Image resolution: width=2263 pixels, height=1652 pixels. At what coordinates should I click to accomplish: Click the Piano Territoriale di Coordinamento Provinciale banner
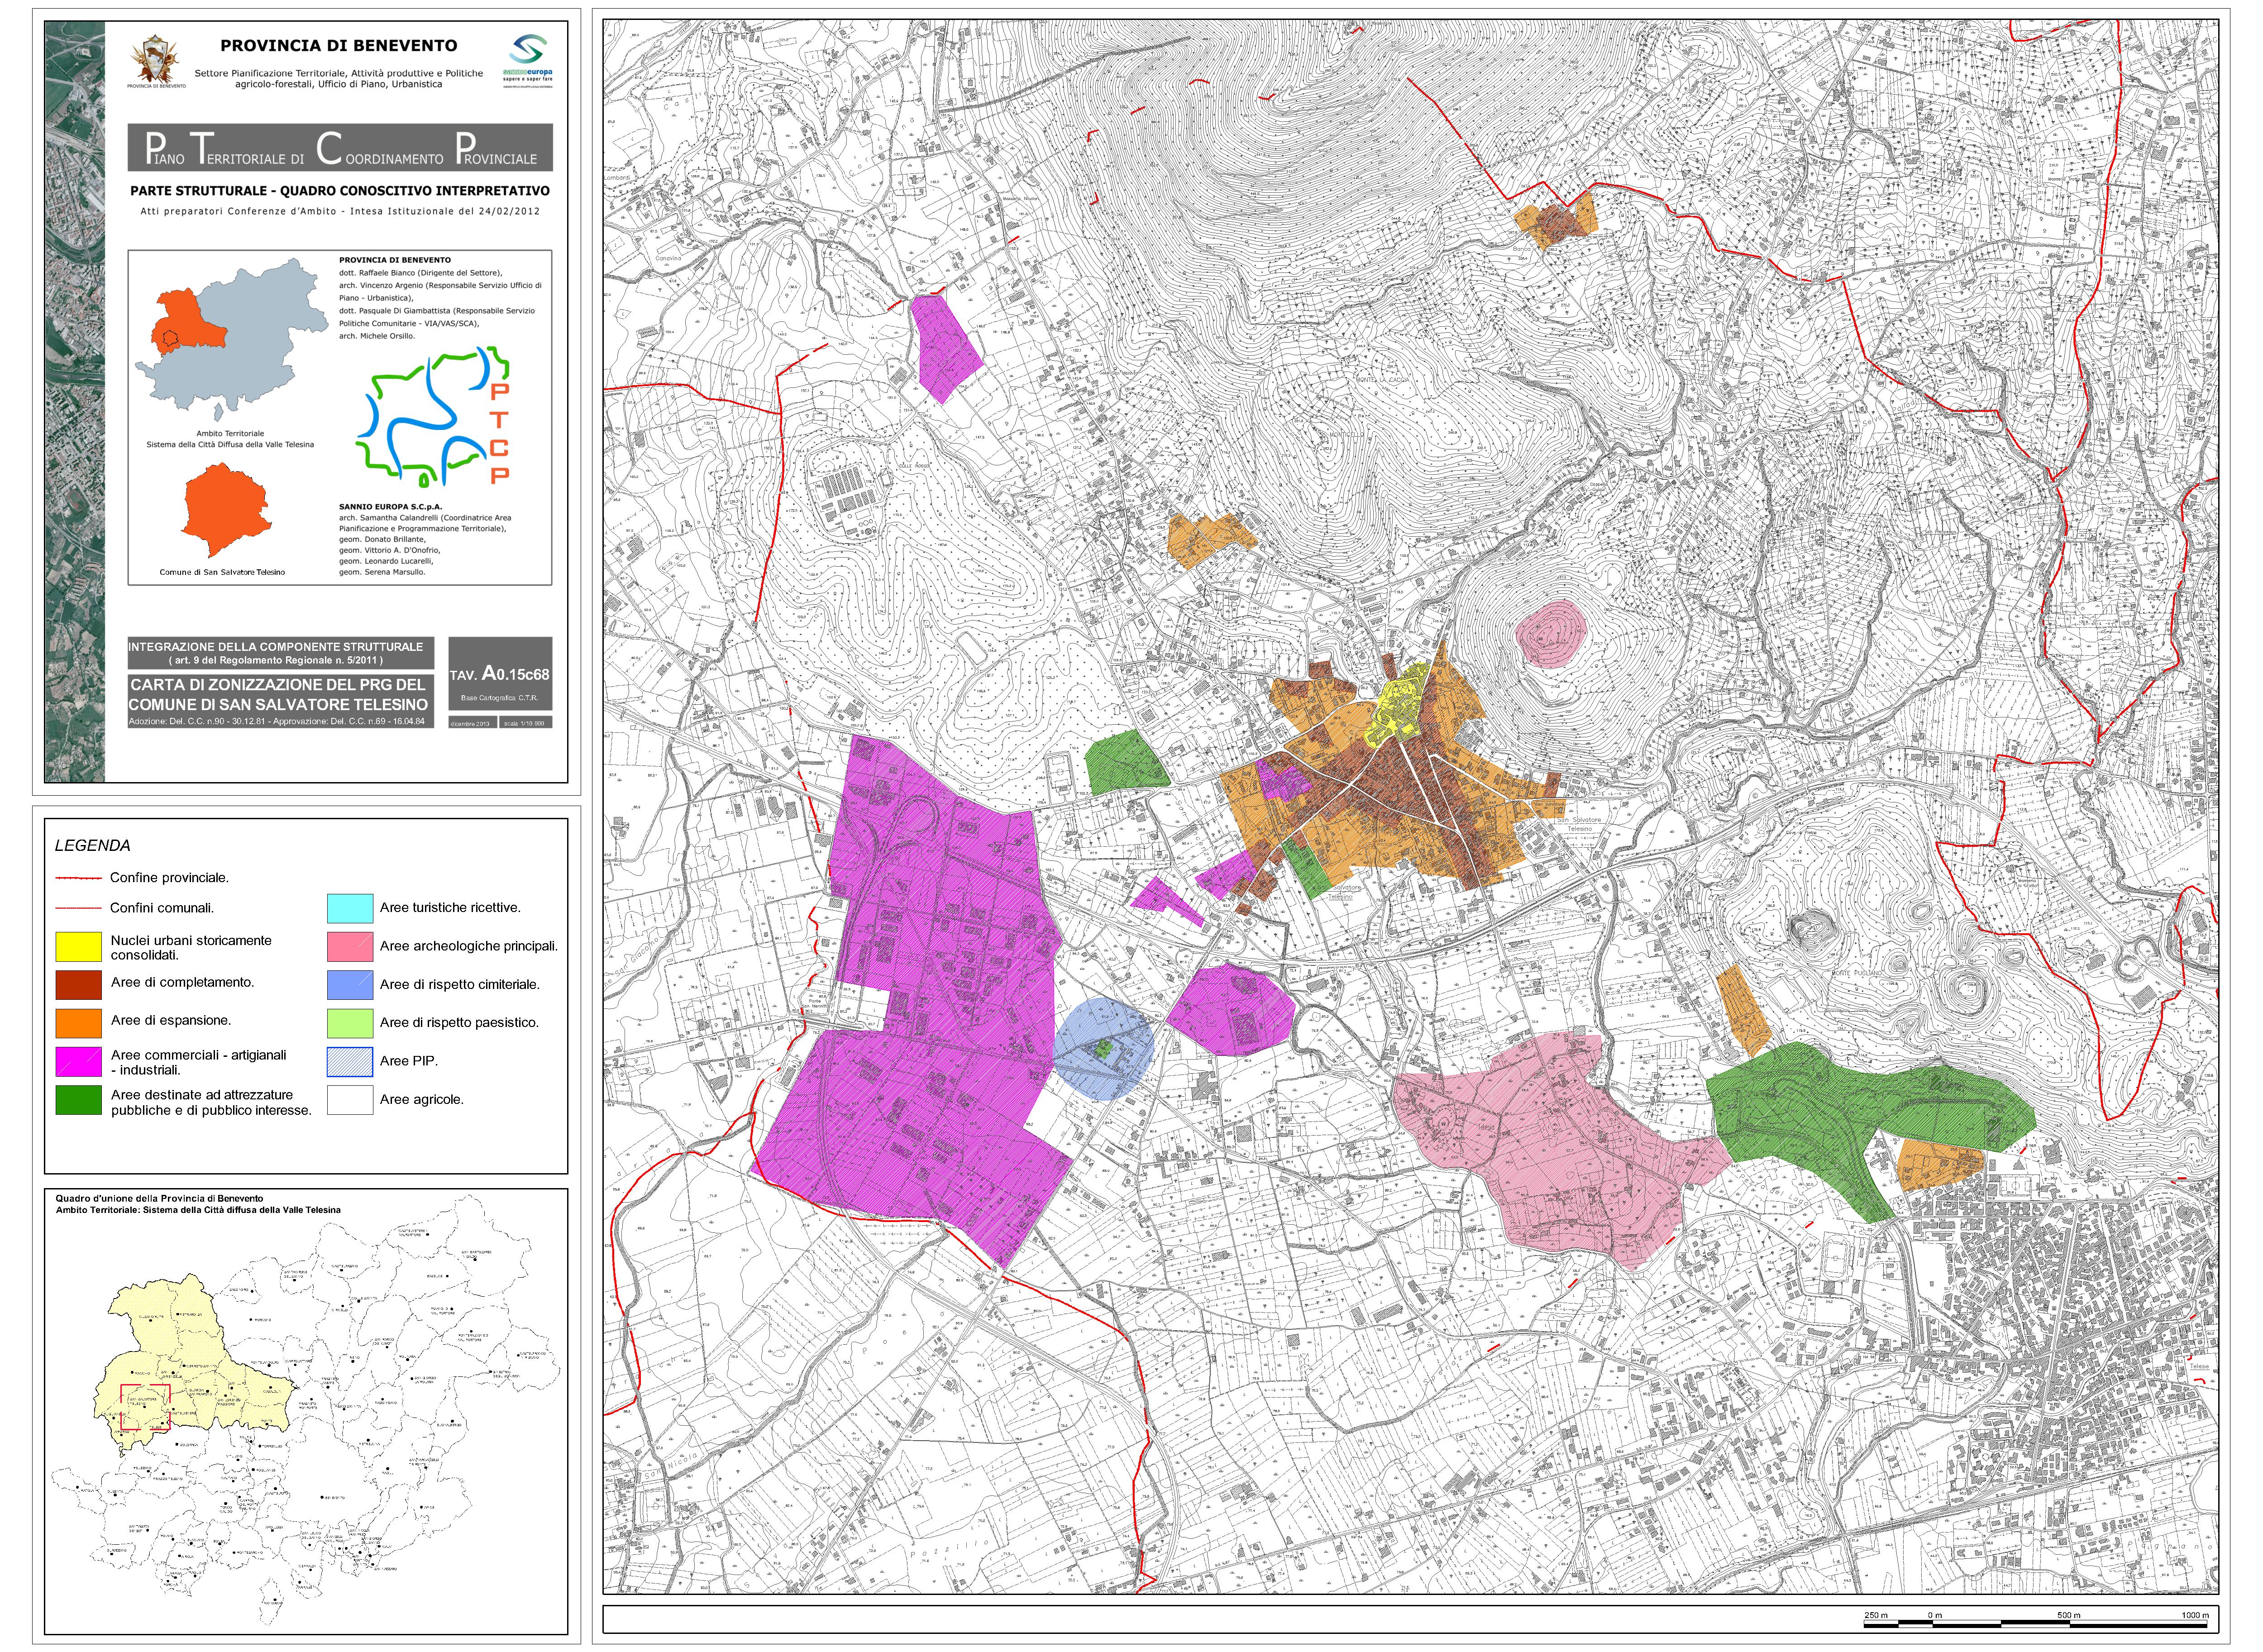coord(340,148)
